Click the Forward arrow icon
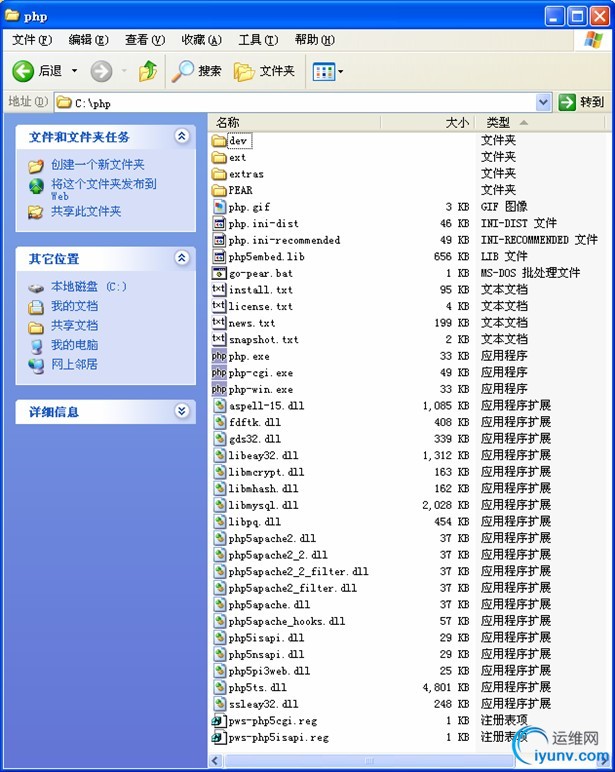The image size is (615, 772). pyautogui.click(x=101, y=71)
